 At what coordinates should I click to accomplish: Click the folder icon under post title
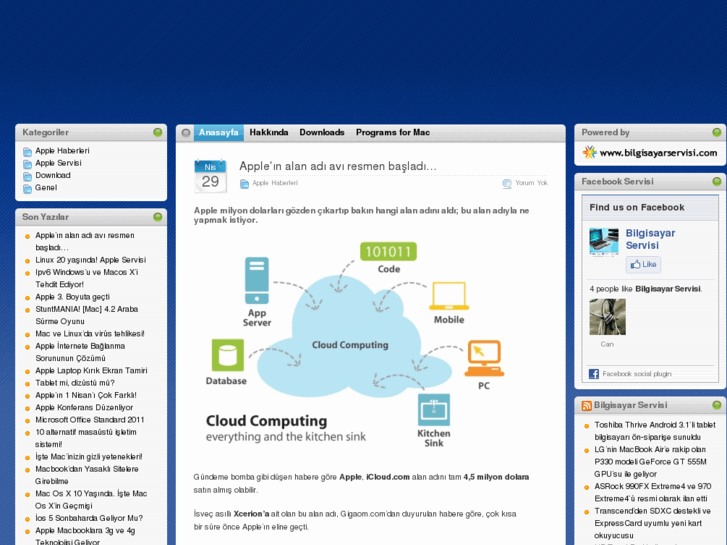pos(244,184)
